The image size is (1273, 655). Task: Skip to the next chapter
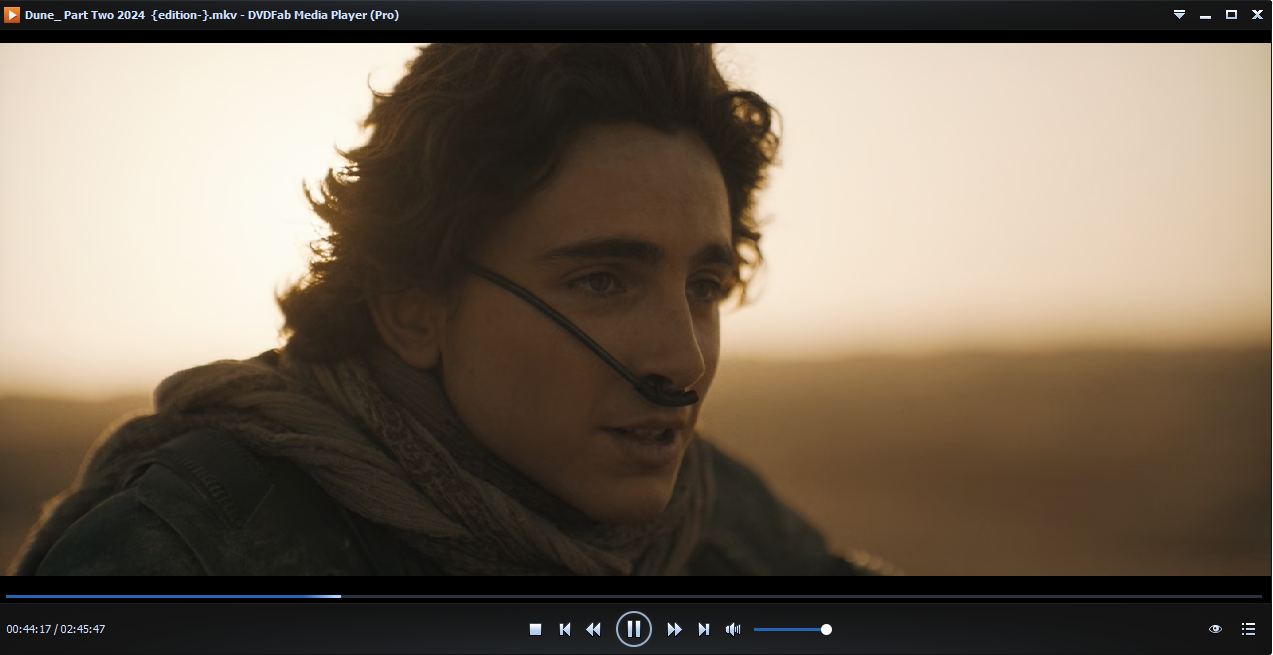click(x=704, y=629)
